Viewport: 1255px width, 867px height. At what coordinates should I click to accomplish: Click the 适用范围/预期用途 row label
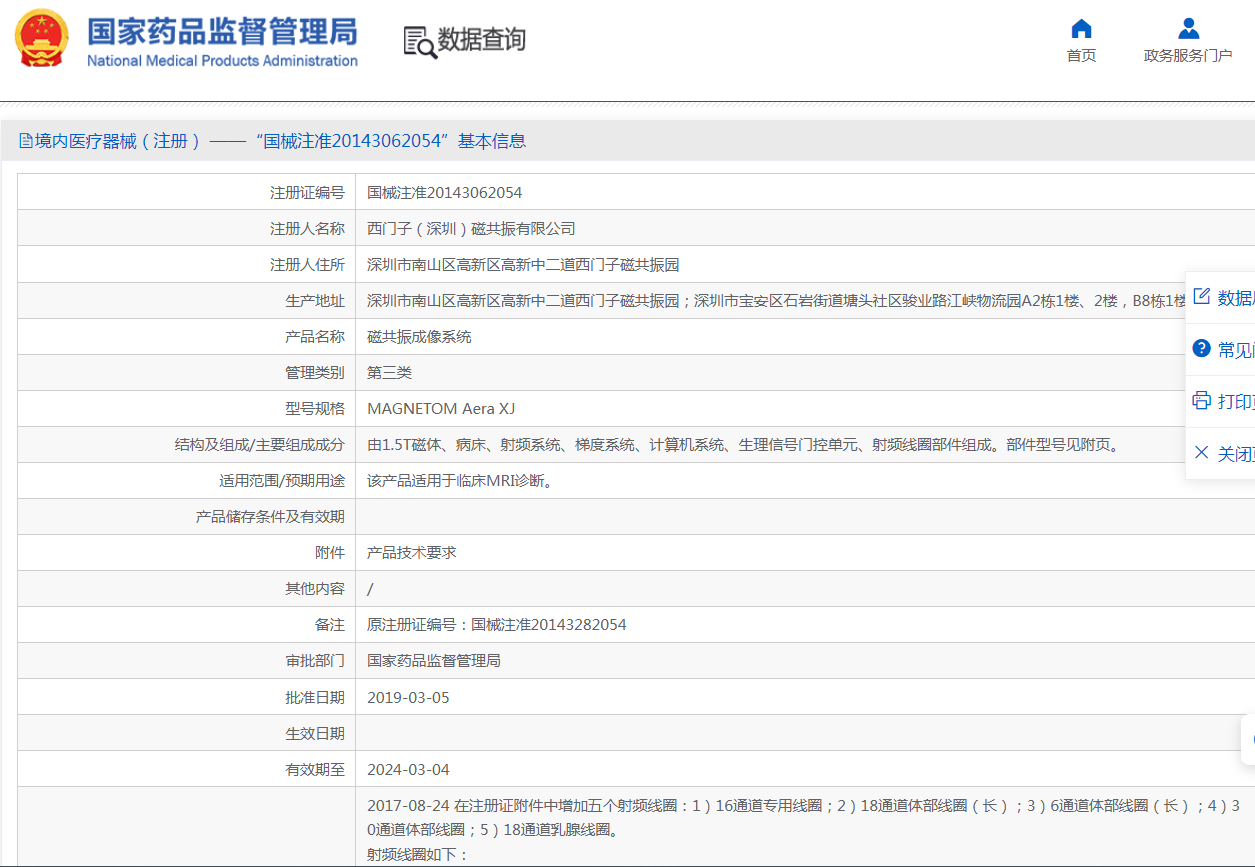click(x=282, y=481)
